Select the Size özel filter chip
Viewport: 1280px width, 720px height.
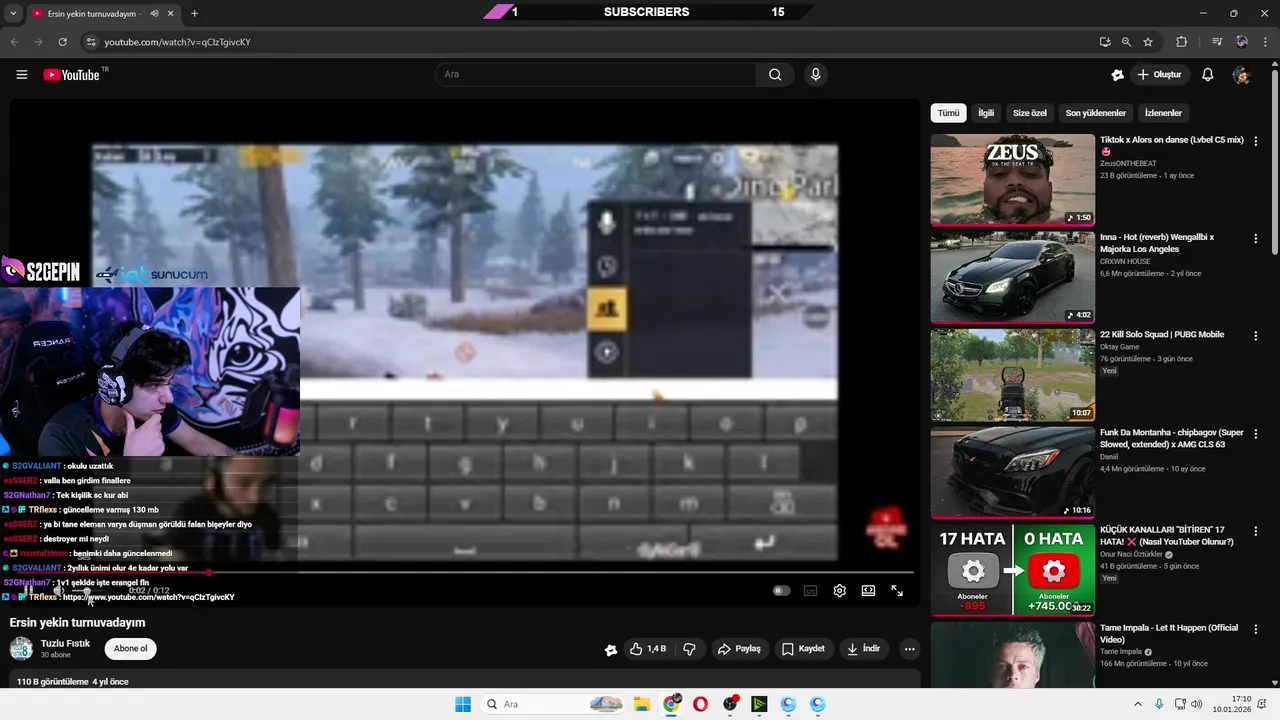click(x=1030, y=113)
